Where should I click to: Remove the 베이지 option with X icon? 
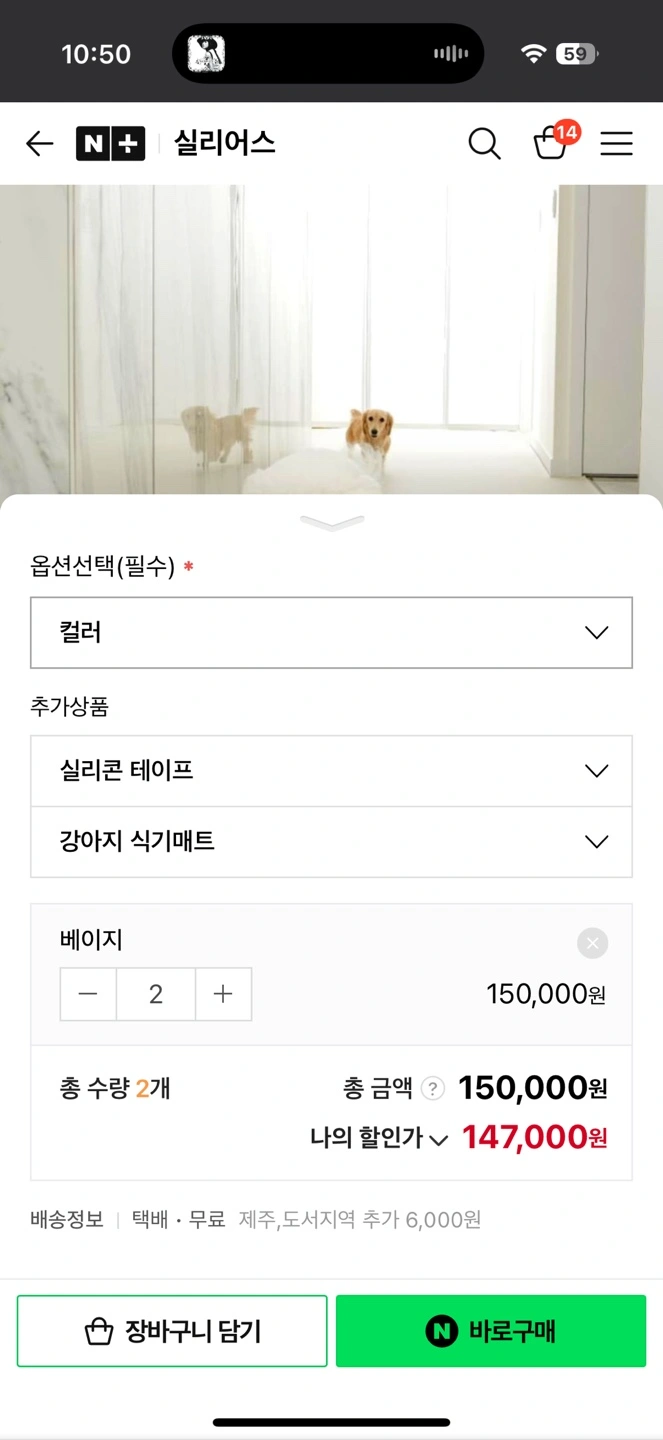coord(592,943)
